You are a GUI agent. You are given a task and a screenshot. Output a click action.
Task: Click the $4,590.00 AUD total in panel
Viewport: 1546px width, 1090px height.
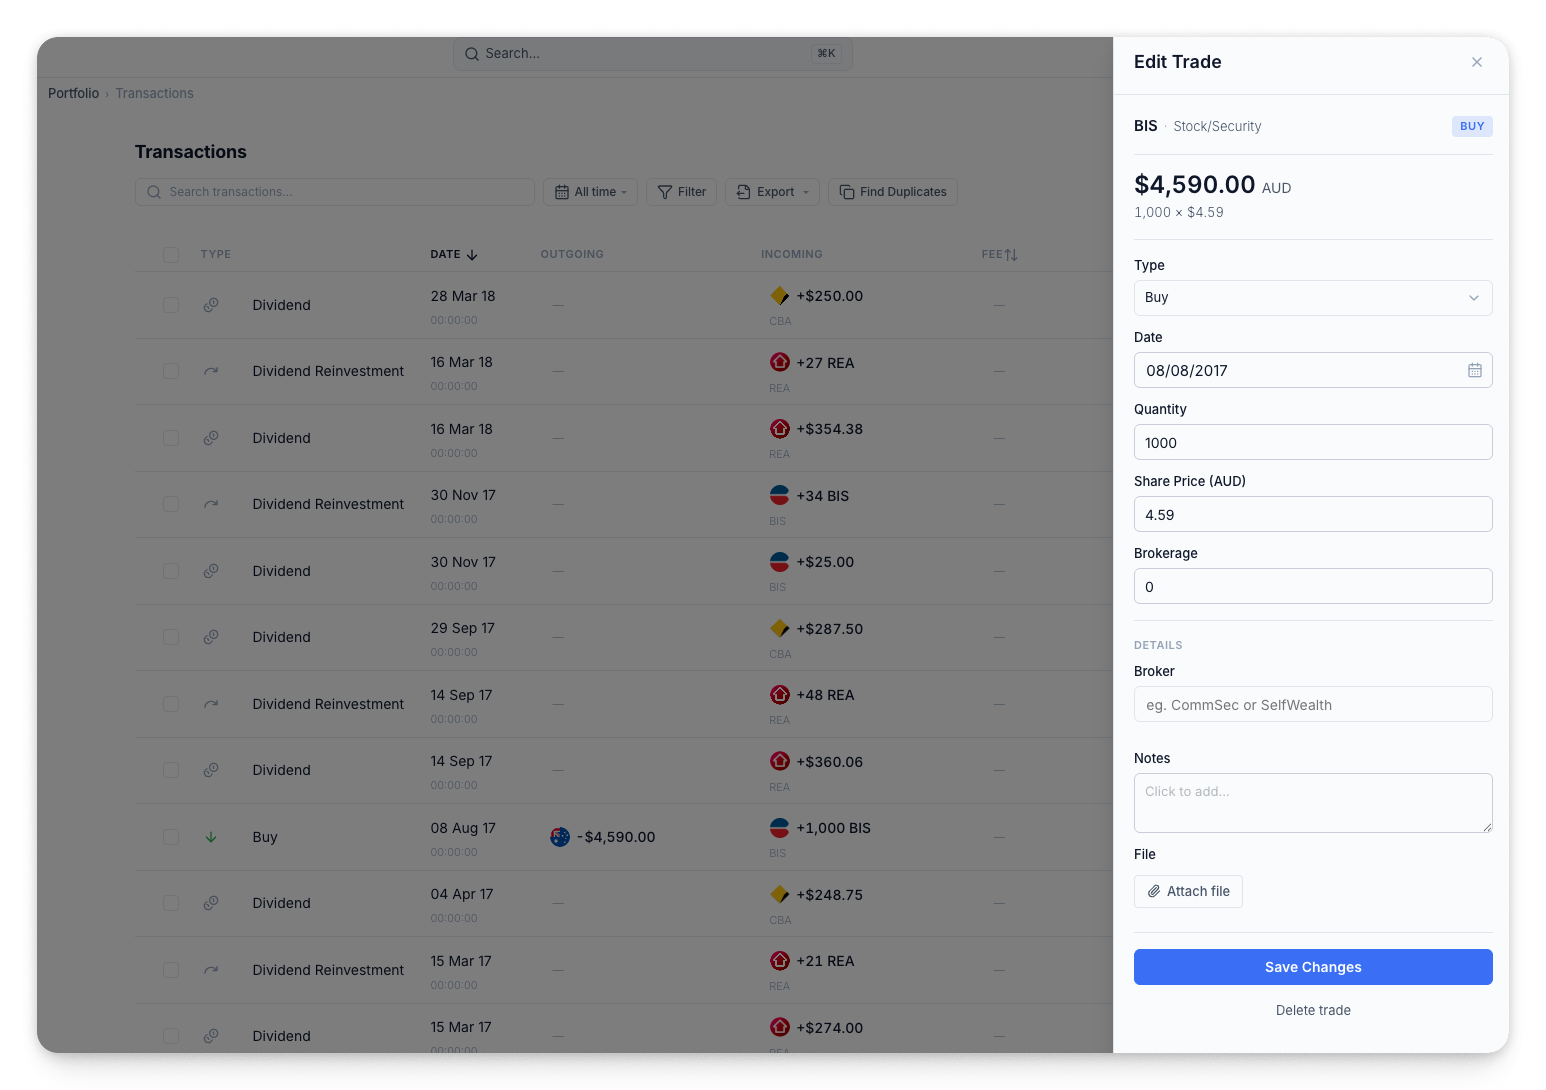[x=1212, y=185]
